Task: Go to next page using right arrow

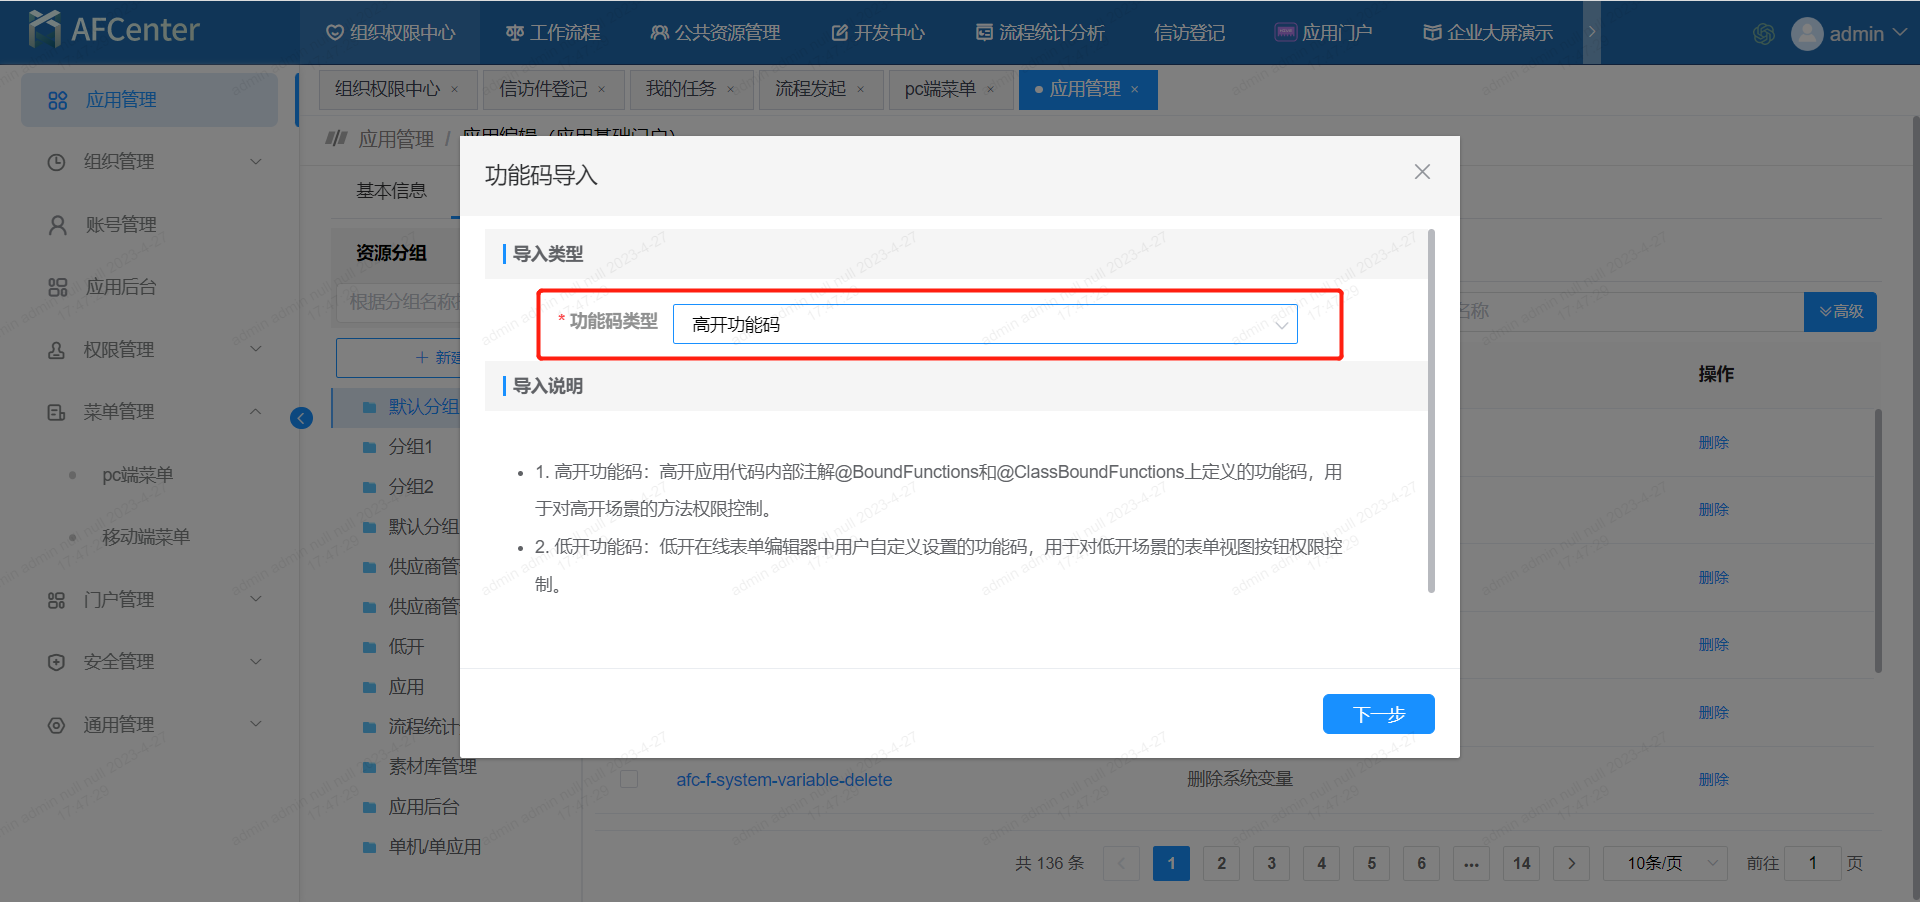Action: [x=1571, y=863]
